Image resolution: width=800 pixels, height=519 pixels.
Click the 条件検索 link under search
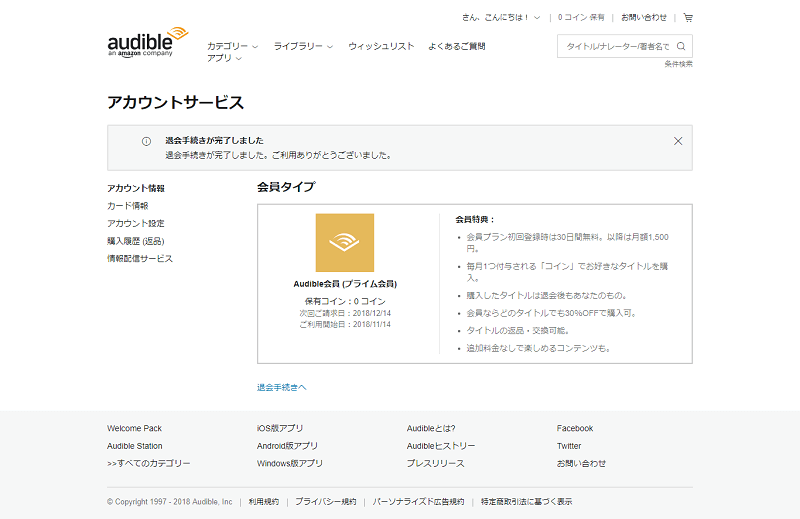click(679, 64)
